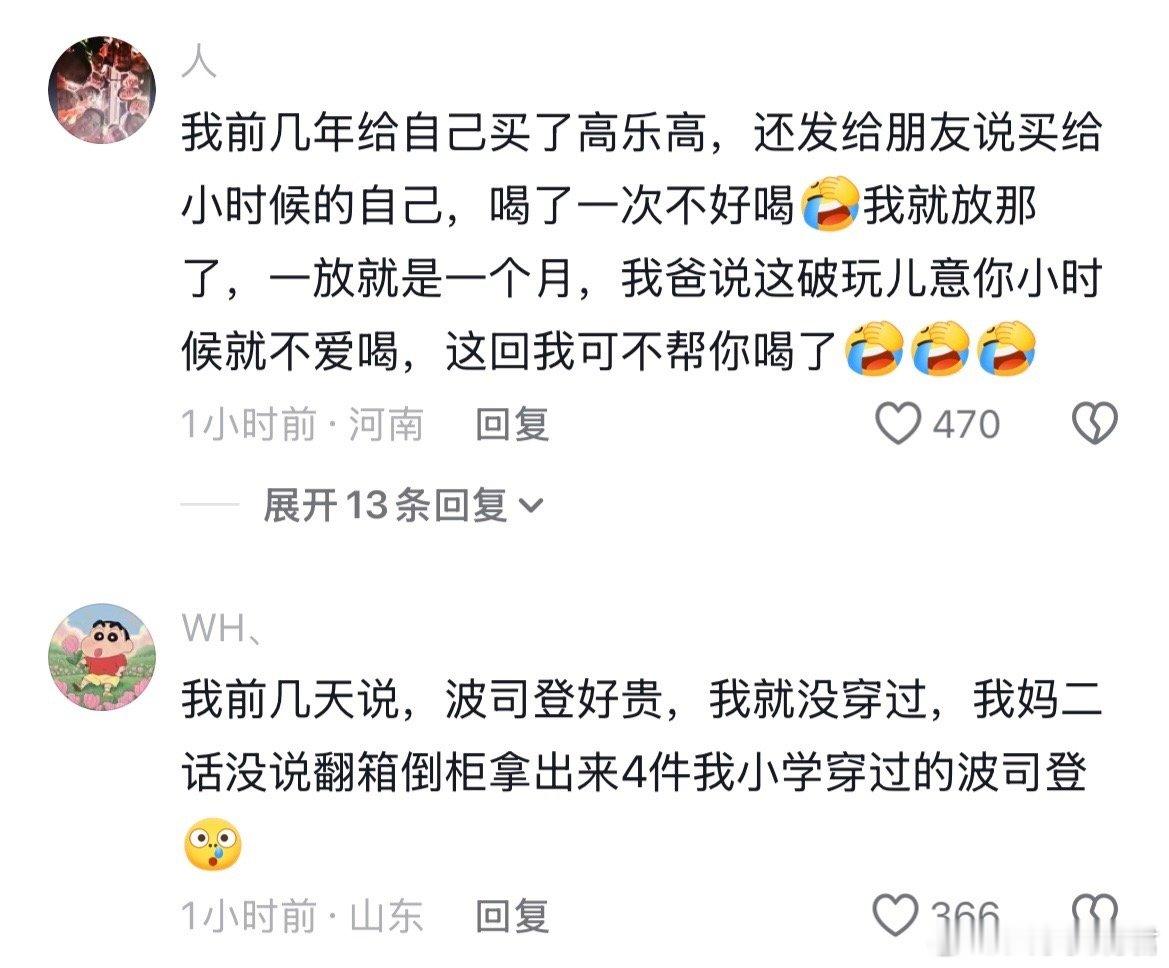Image resolution: width=1169 pixels, height=968 pixels.
Task: Tap the middle laughing emoji after 喝了
Action: tap(940, 349)
